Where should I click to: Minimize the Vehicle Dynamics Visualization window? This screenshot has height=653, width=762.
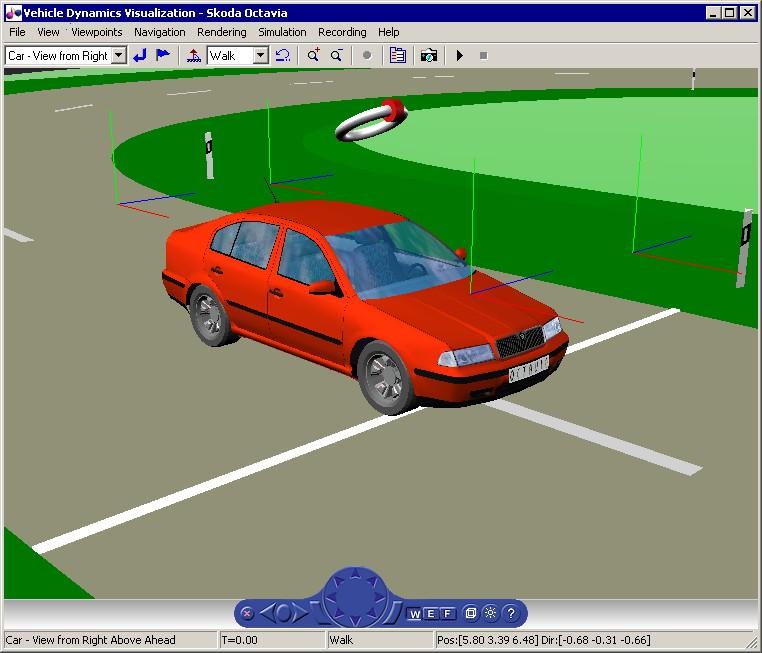pos(713,13)
